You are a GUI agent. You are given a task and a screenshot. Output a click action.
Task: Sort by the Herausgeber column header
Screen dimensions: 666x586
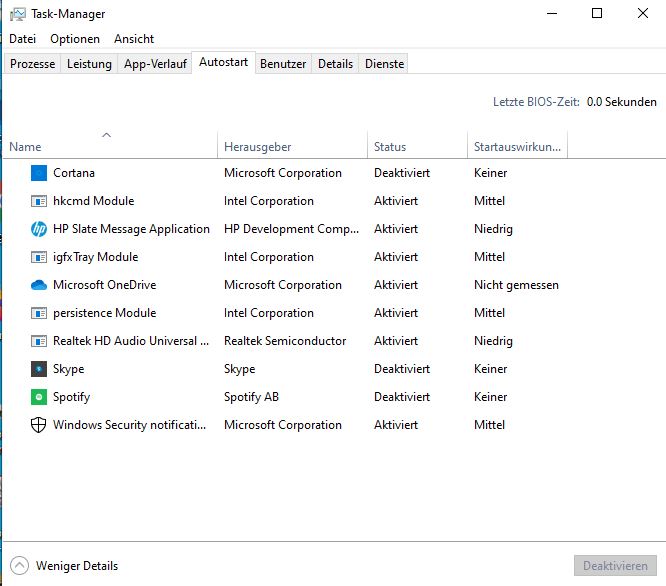[x=292, y=146]
